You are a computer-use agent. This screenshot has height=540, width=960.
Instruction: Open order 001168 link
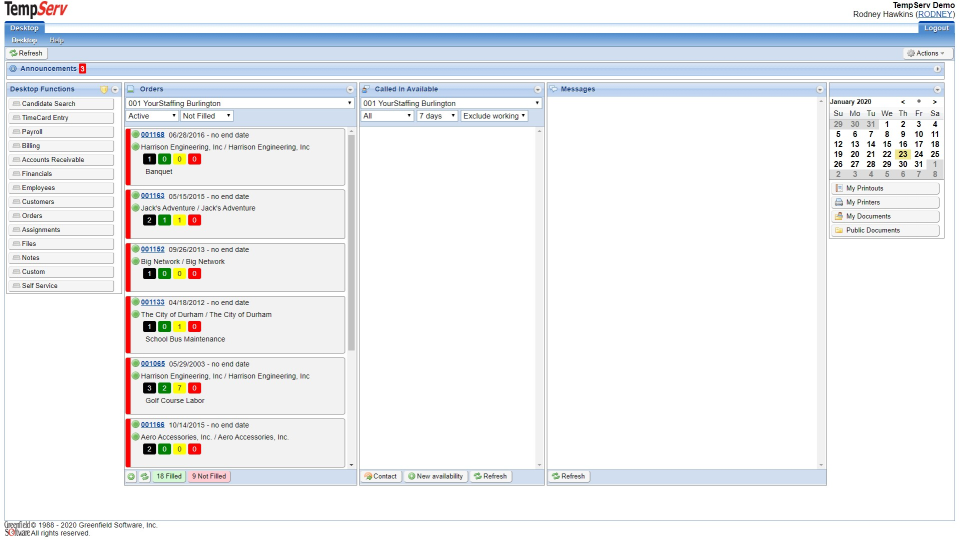(x=152, y=135)
